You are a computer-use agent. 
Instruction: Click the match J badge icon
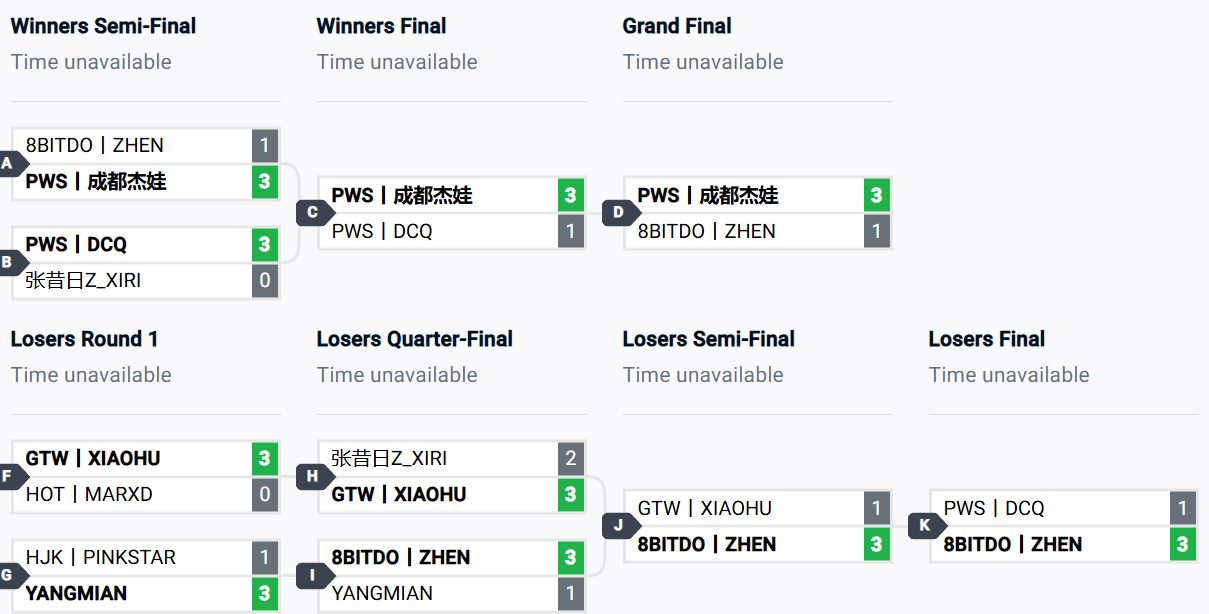click(x=620, y=525)
